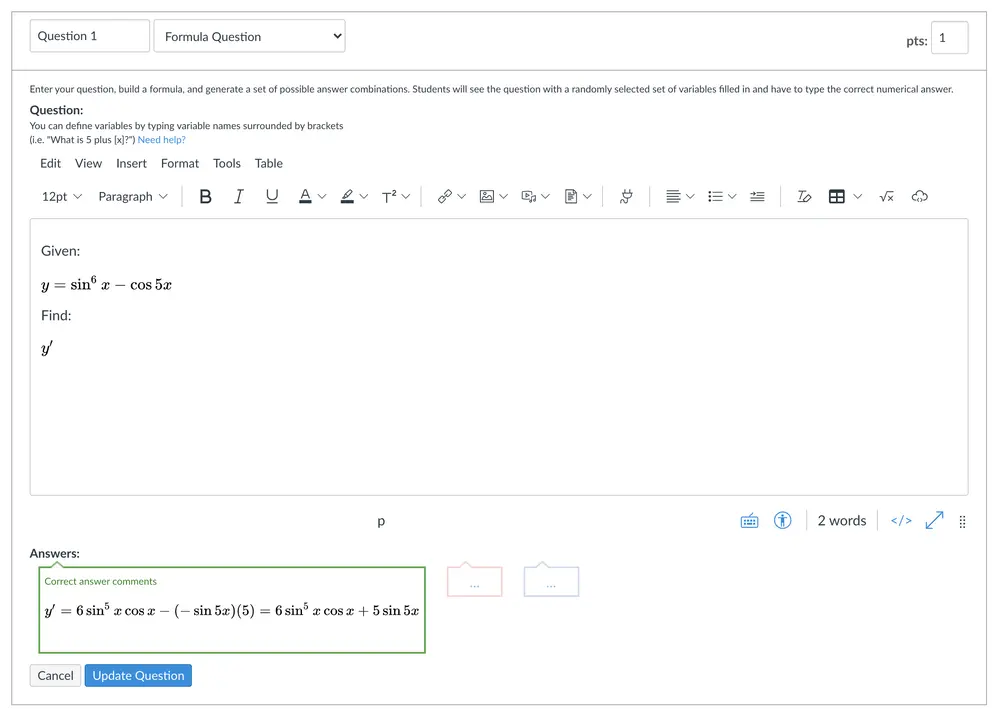
Task: Expand the document options chevron
Action: click(x=587, y=196)
